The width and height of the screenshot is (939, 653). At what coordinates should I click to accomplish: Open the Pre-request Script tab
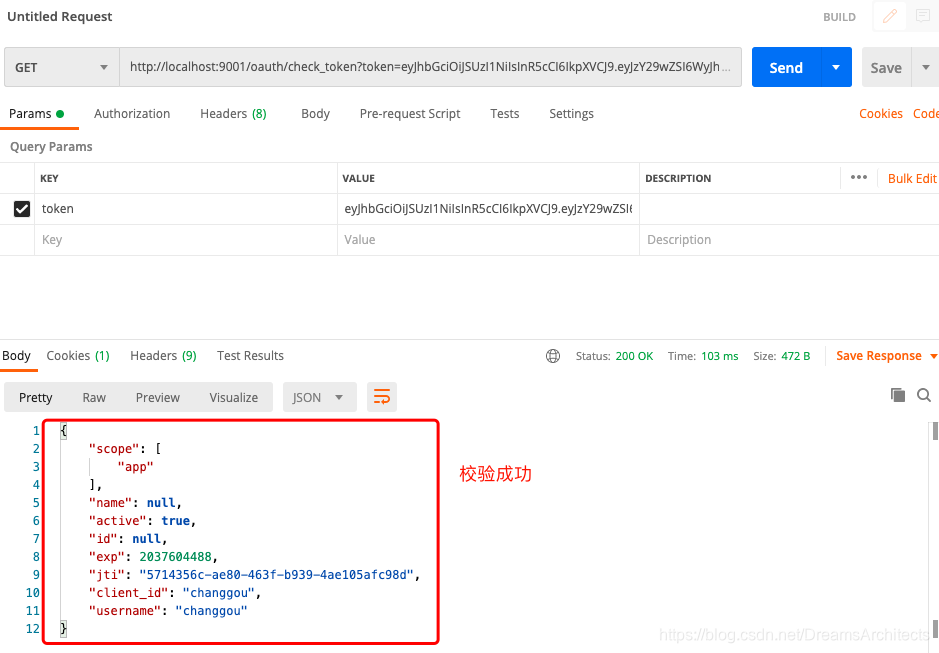pos(410,114)
